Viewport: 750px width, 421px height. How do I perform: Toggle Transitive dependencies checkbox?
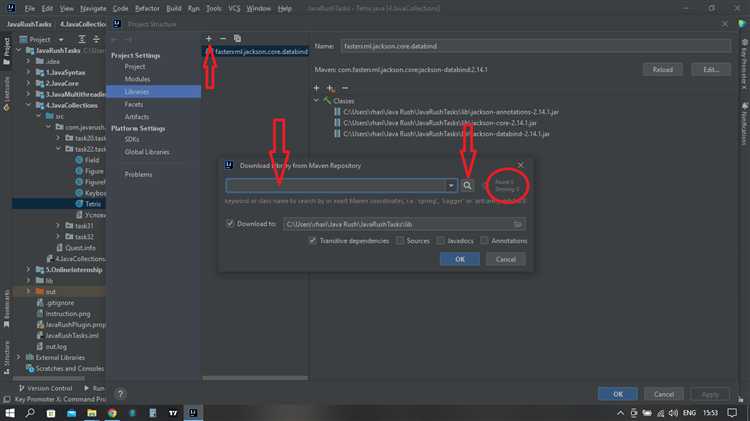pyautogui.click(x=312, y=241)
